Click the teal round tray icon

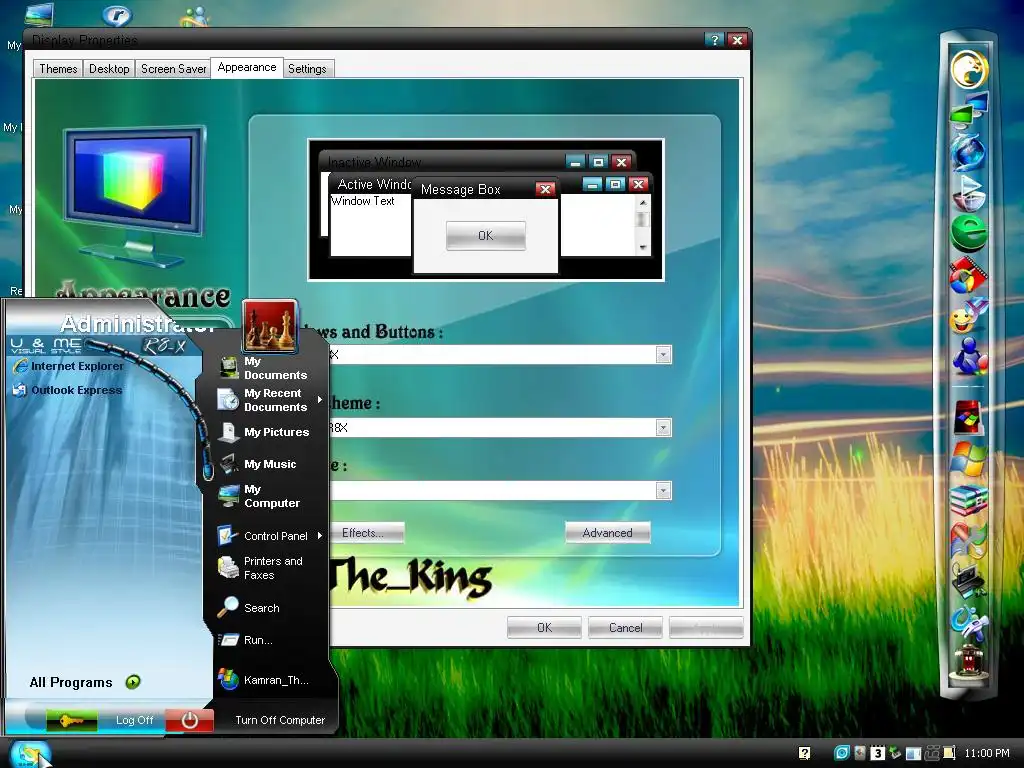[842, 753]
